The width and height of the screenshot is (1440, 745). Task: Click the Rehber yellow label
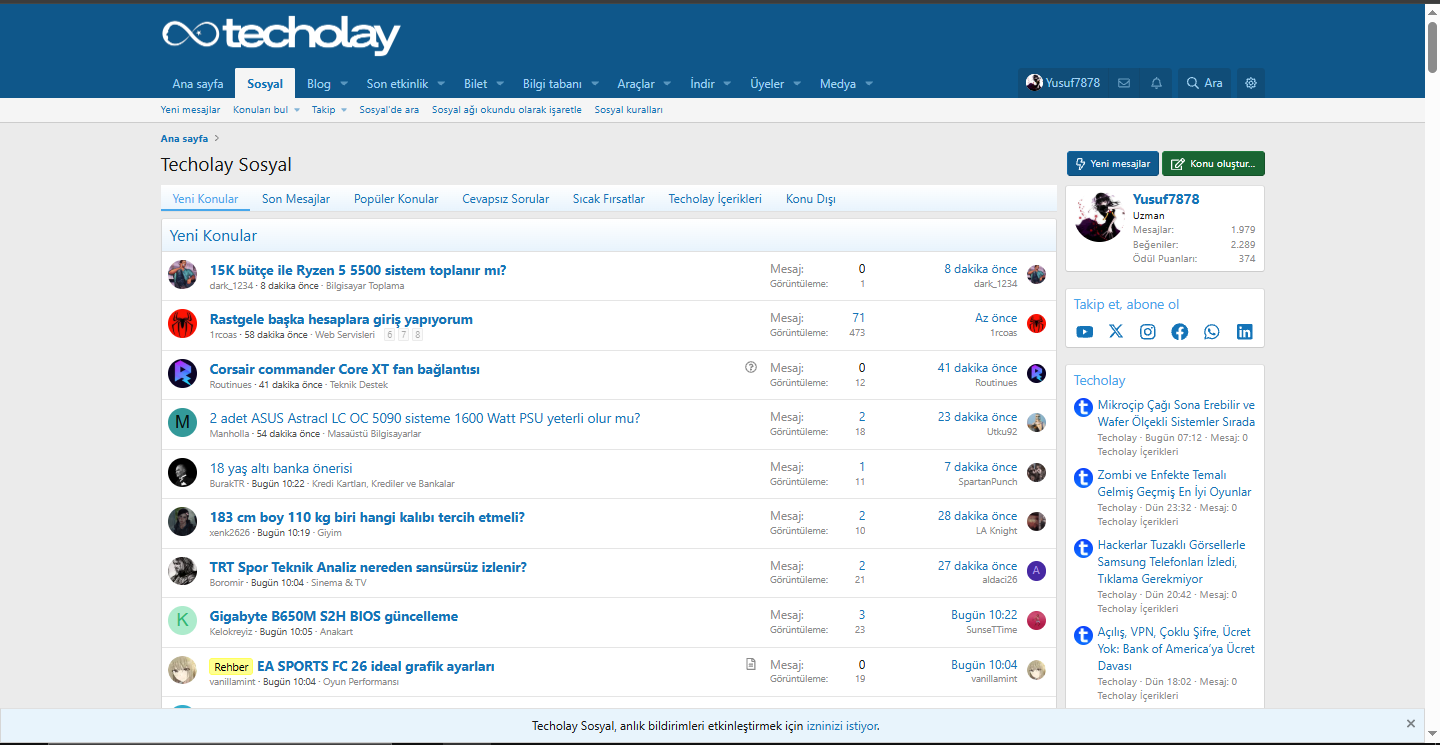tap(231, 666)
